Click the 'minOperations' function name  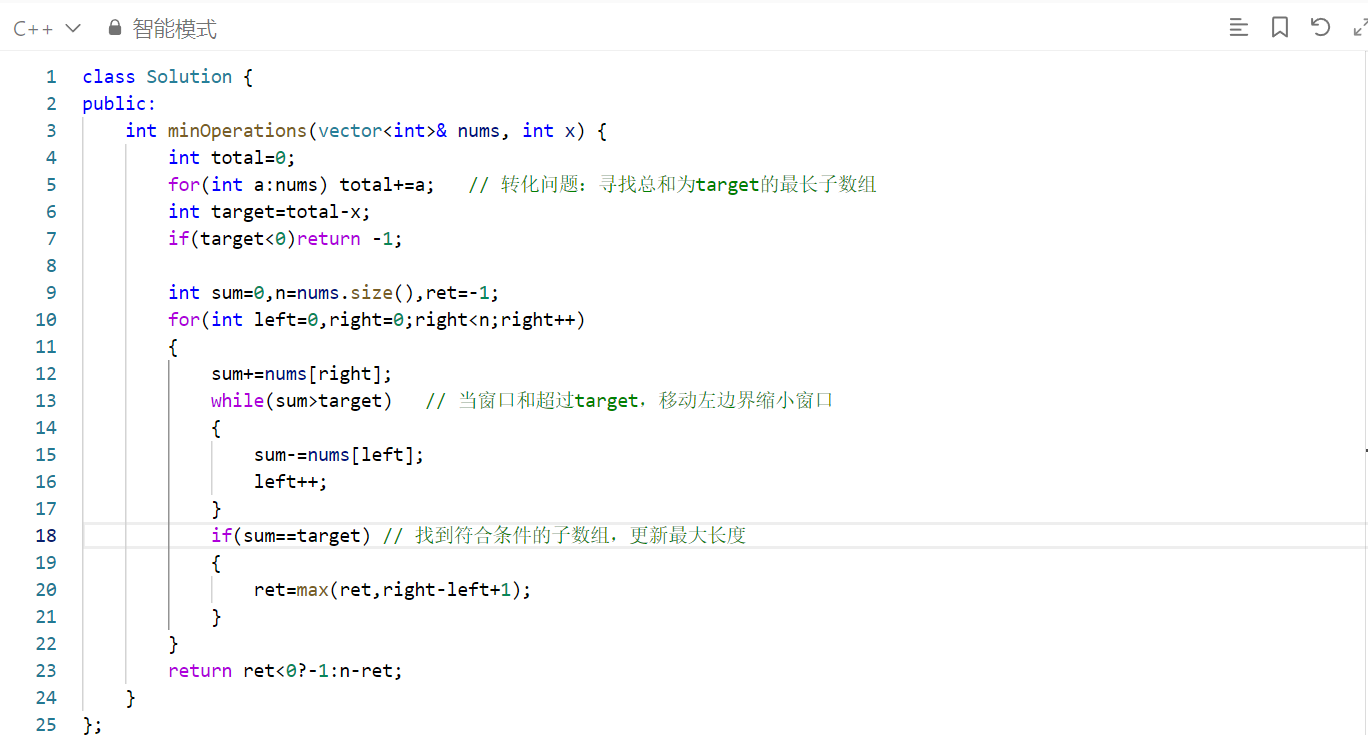237,131
